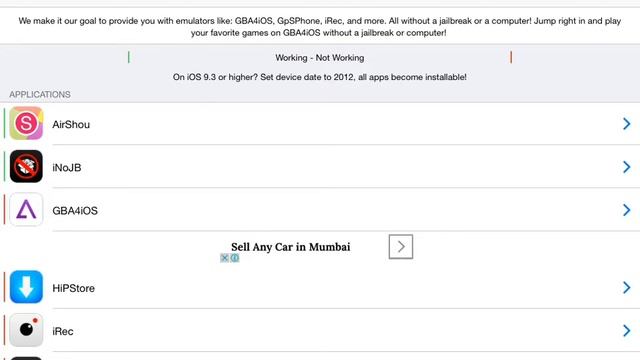Click the ad's arrow button

tap(401, 247)
